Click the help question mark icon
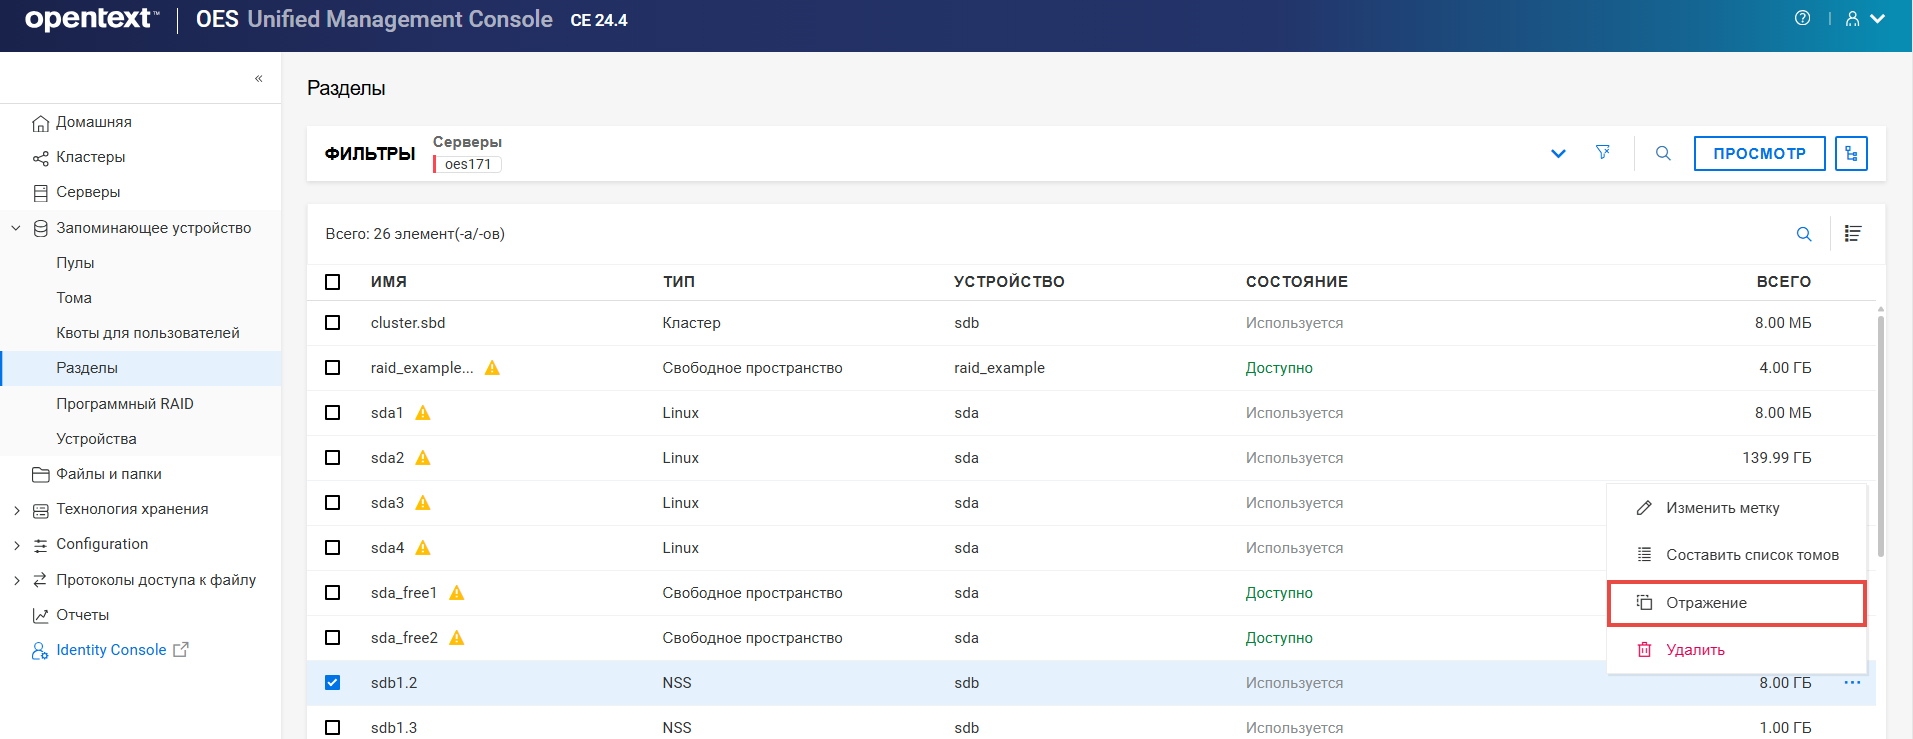Image resolution: width=1913 pixels, height=739 pixels. click(1802, 18)
